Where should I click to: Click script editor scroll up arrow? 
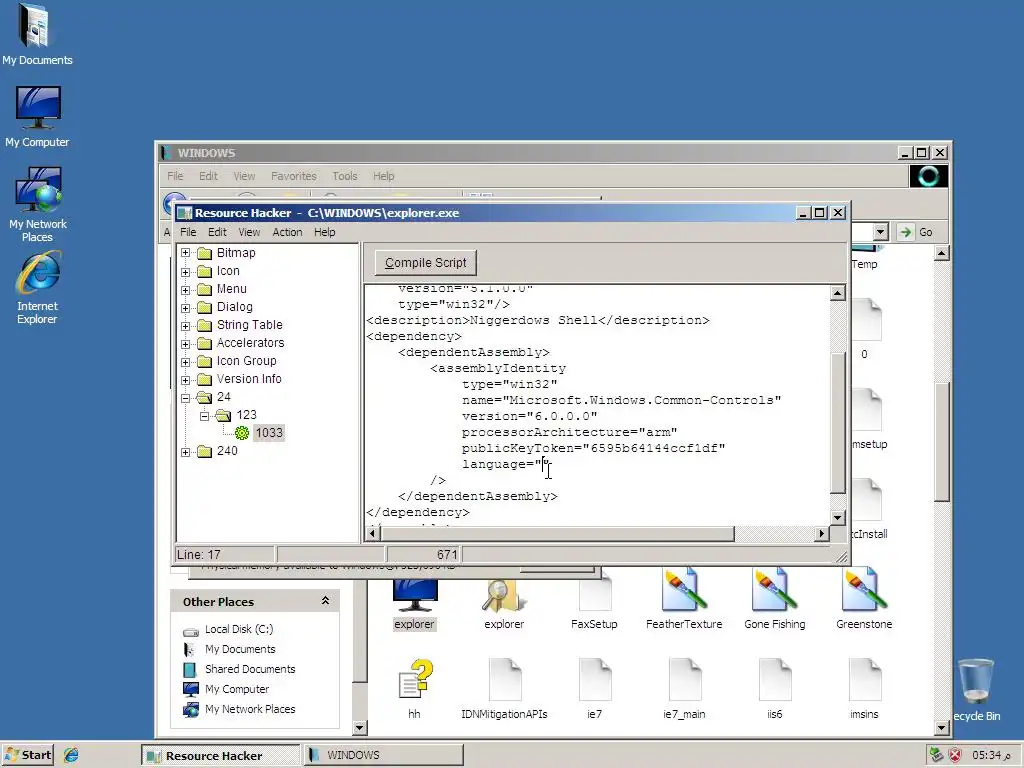[838, 293]
